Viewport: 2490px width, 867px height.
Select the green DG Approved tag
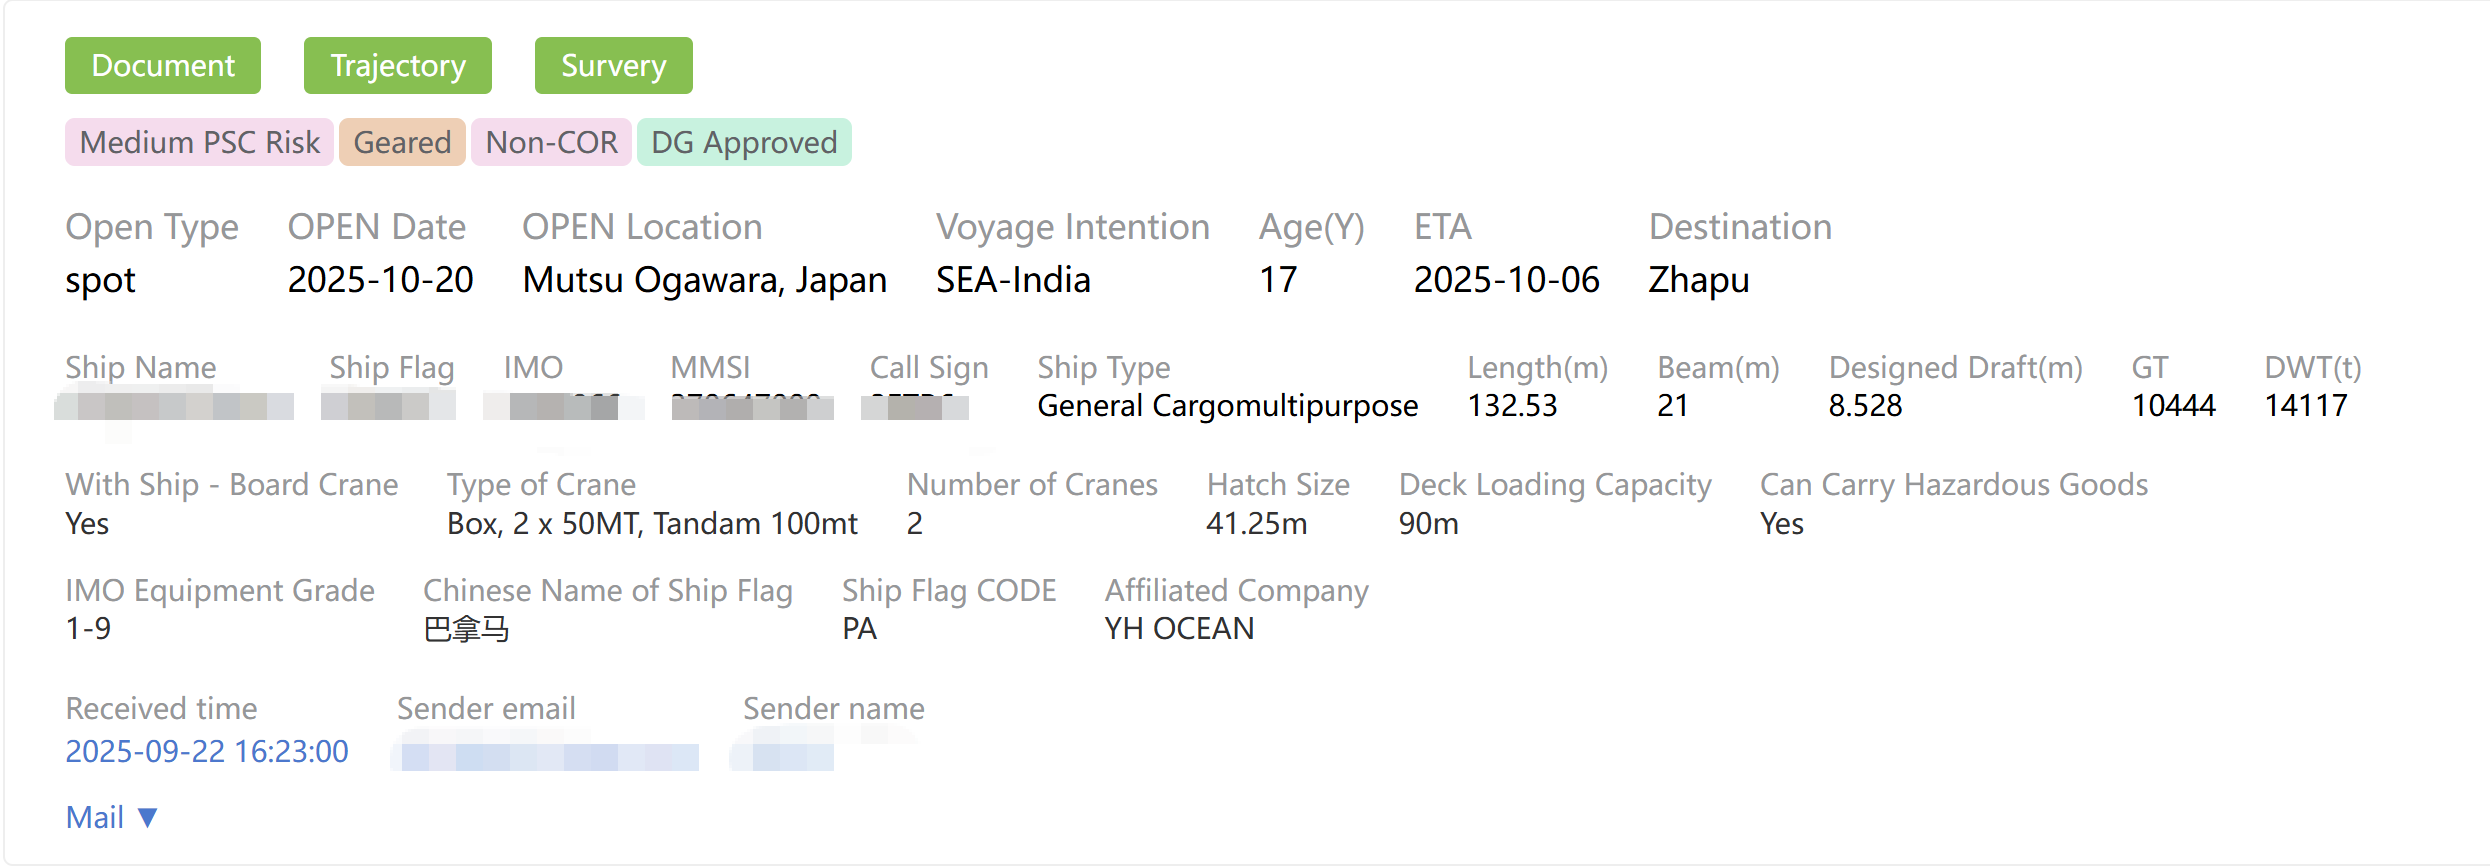[x=744, y=142]
